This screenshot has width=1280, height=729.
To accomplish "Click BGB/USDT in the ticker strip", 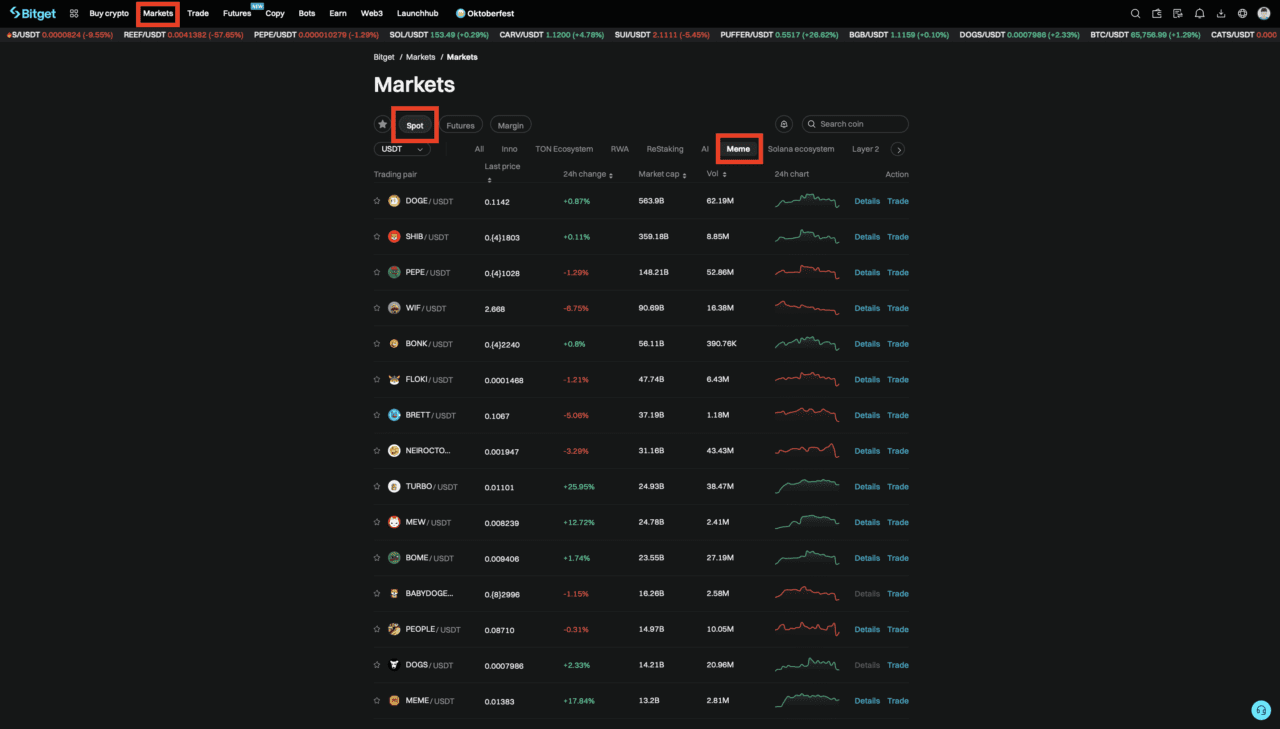I will click(x=899, y=35).
